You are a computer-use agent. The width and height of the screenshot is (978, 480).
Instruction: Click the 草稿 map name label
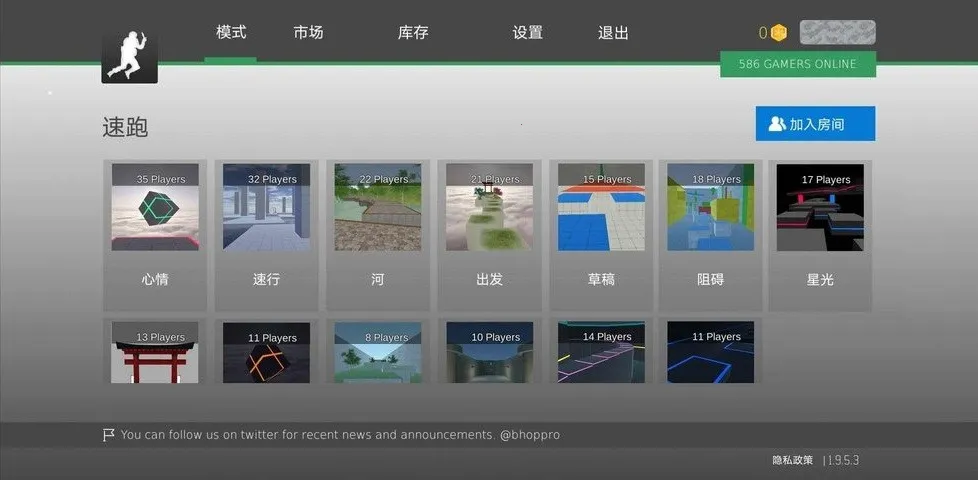[601, 280]
